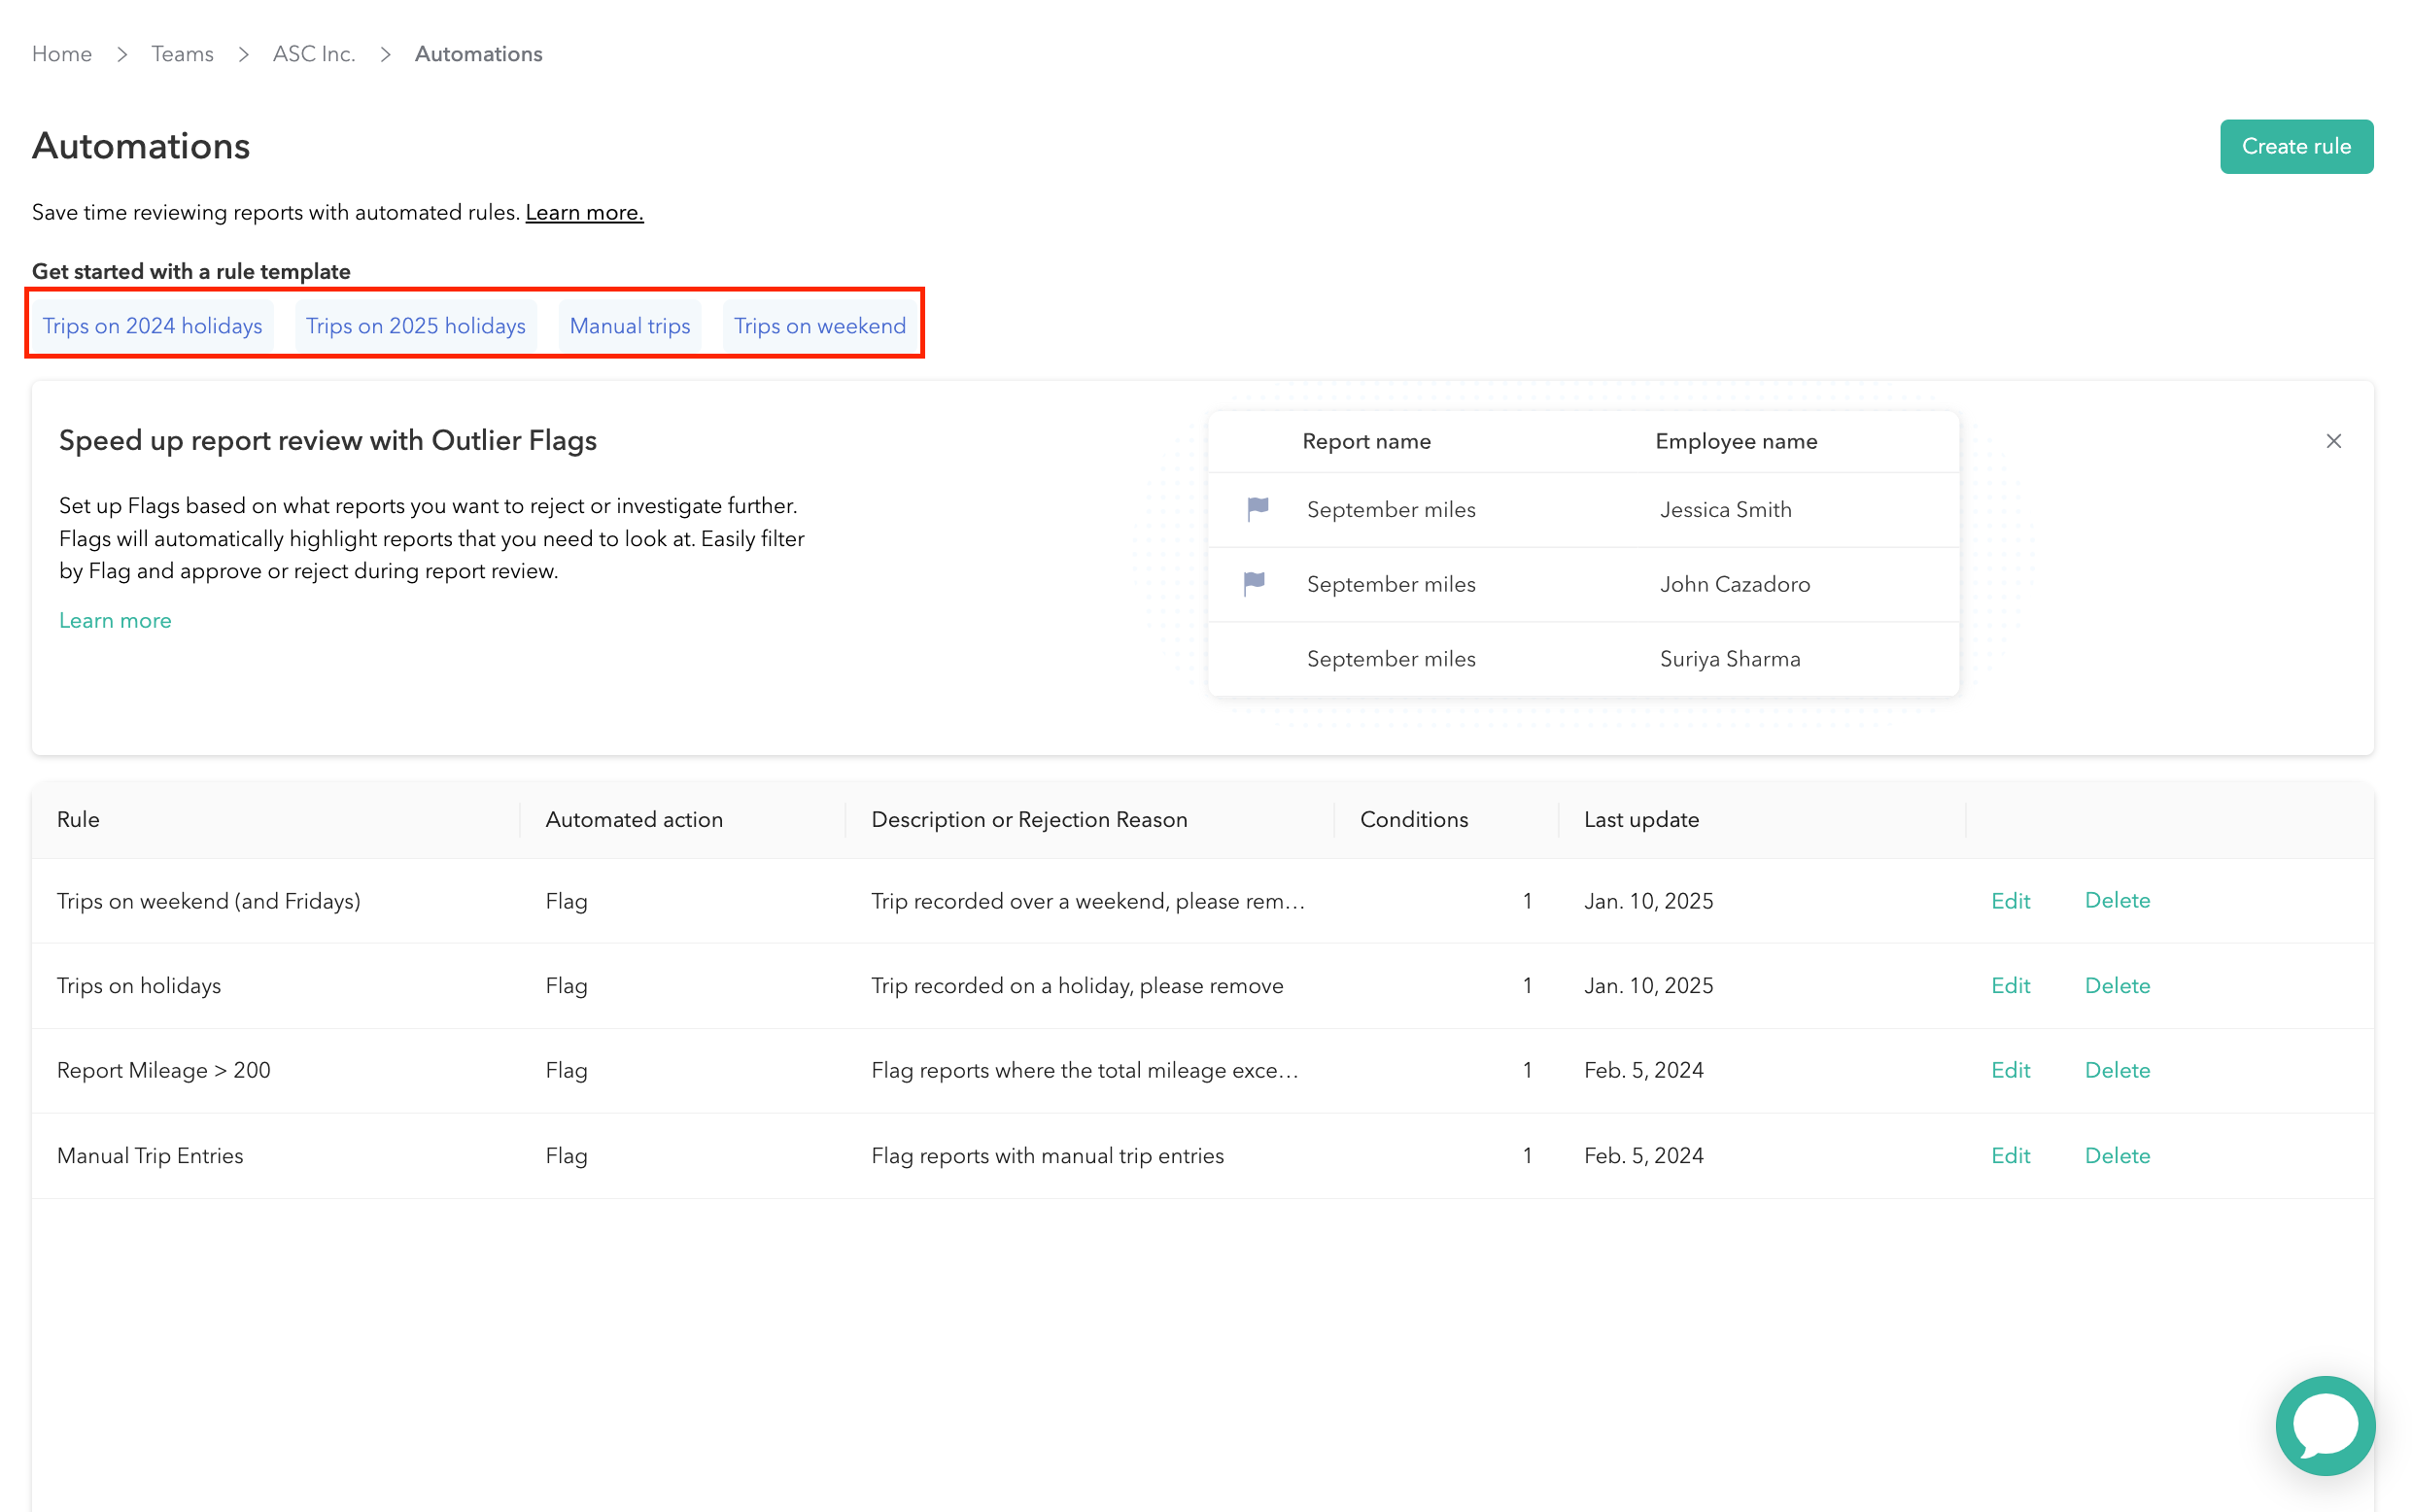Open ASC Inc. breadcrumb link
Screen dimensions: 2412x1512
[x=314, y=54]
